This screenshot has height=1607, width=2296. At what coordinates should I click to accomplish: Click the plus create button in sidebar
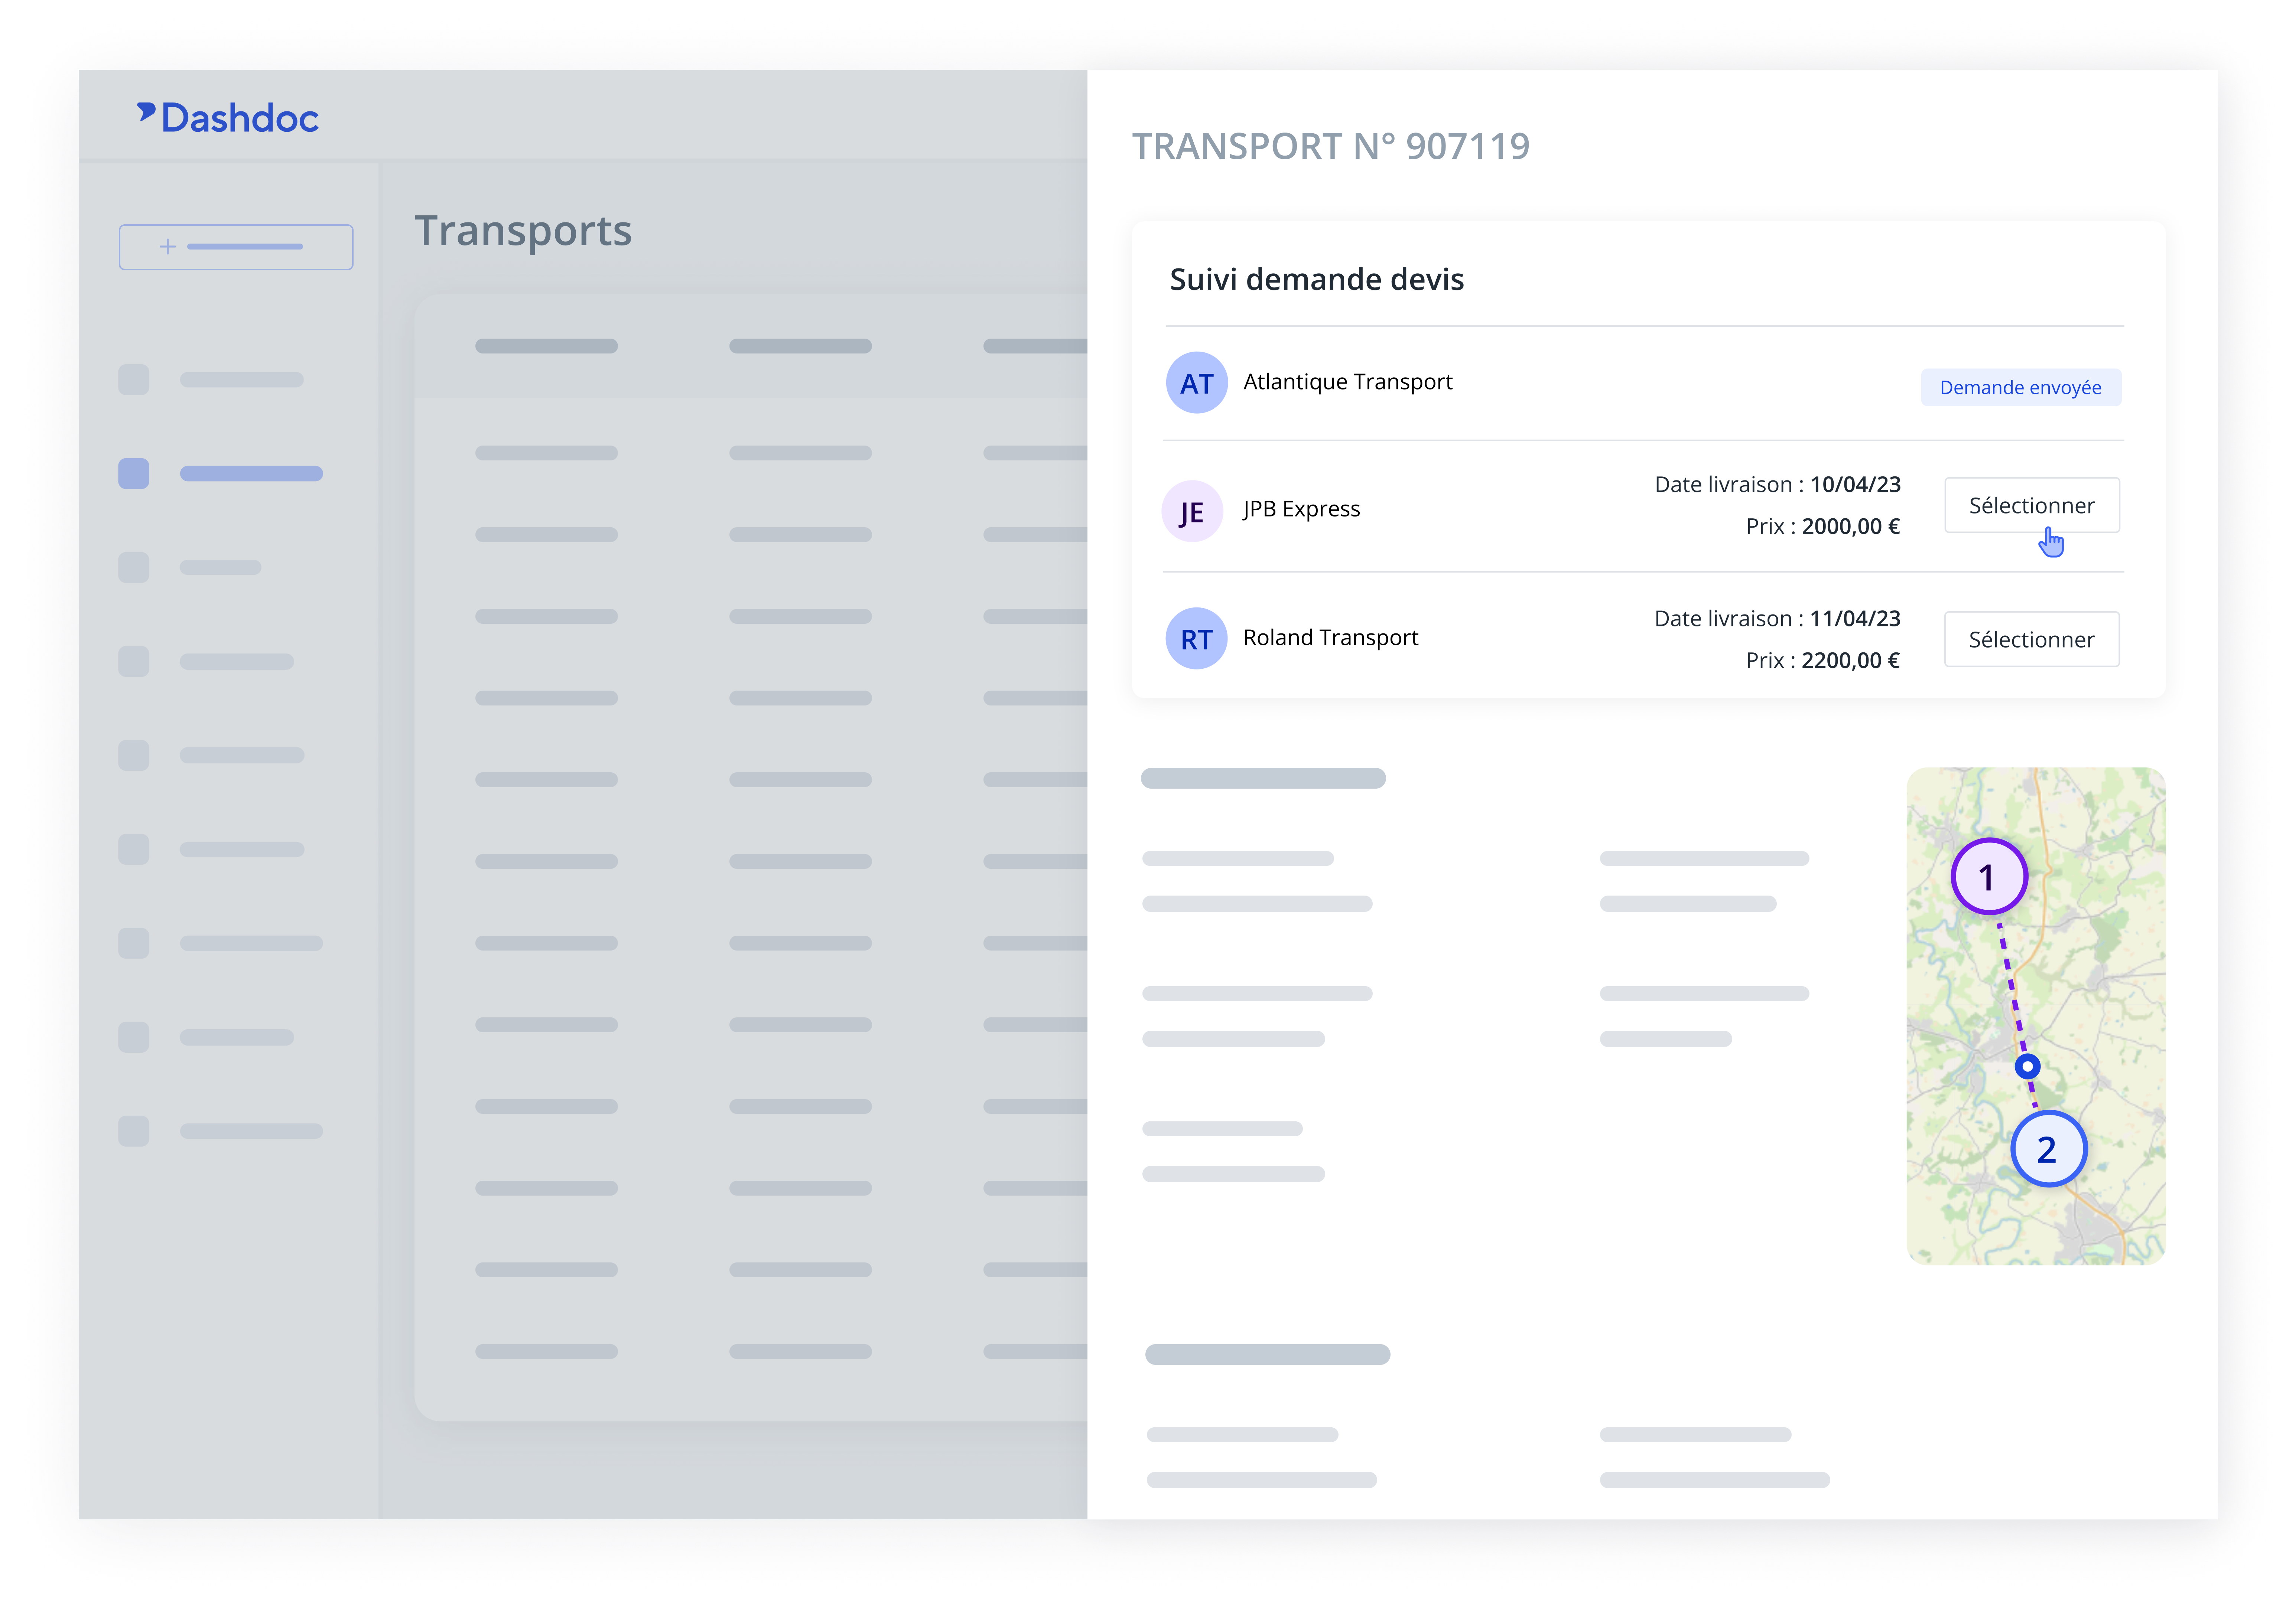236,247
